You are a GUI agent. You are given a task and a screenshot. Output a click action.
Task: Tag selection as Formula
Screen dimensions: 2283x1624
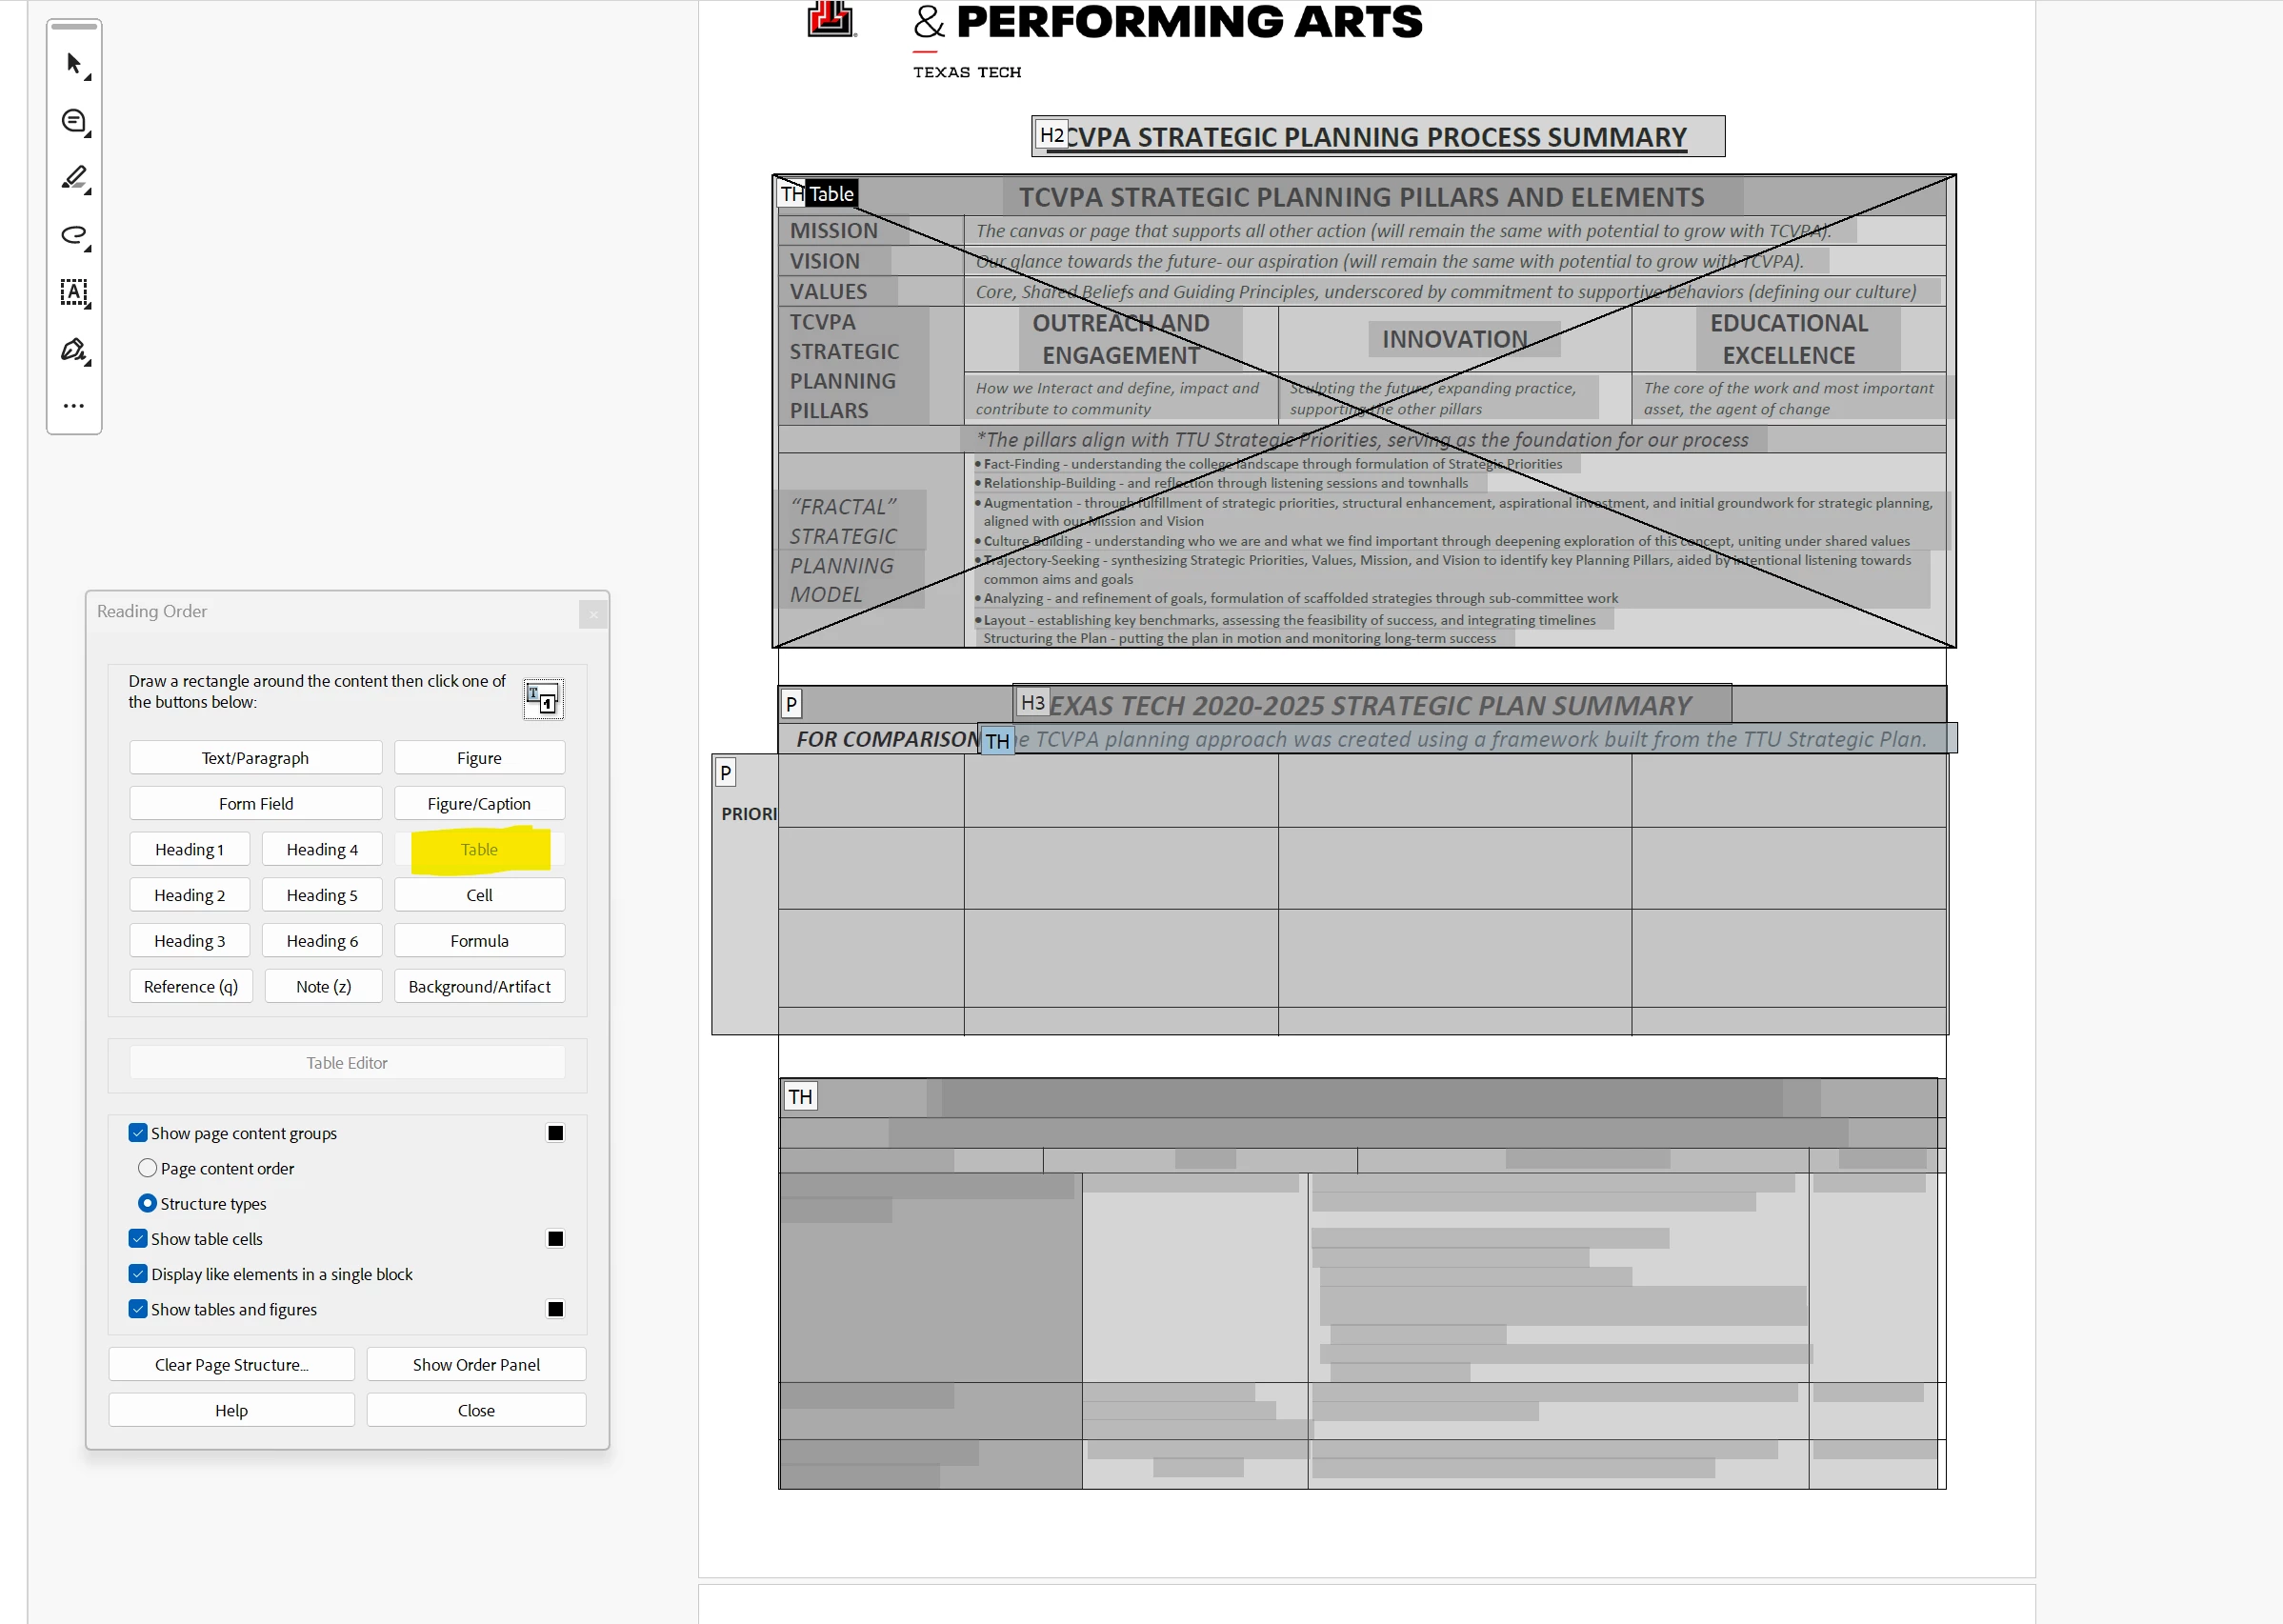coord(479,940)
